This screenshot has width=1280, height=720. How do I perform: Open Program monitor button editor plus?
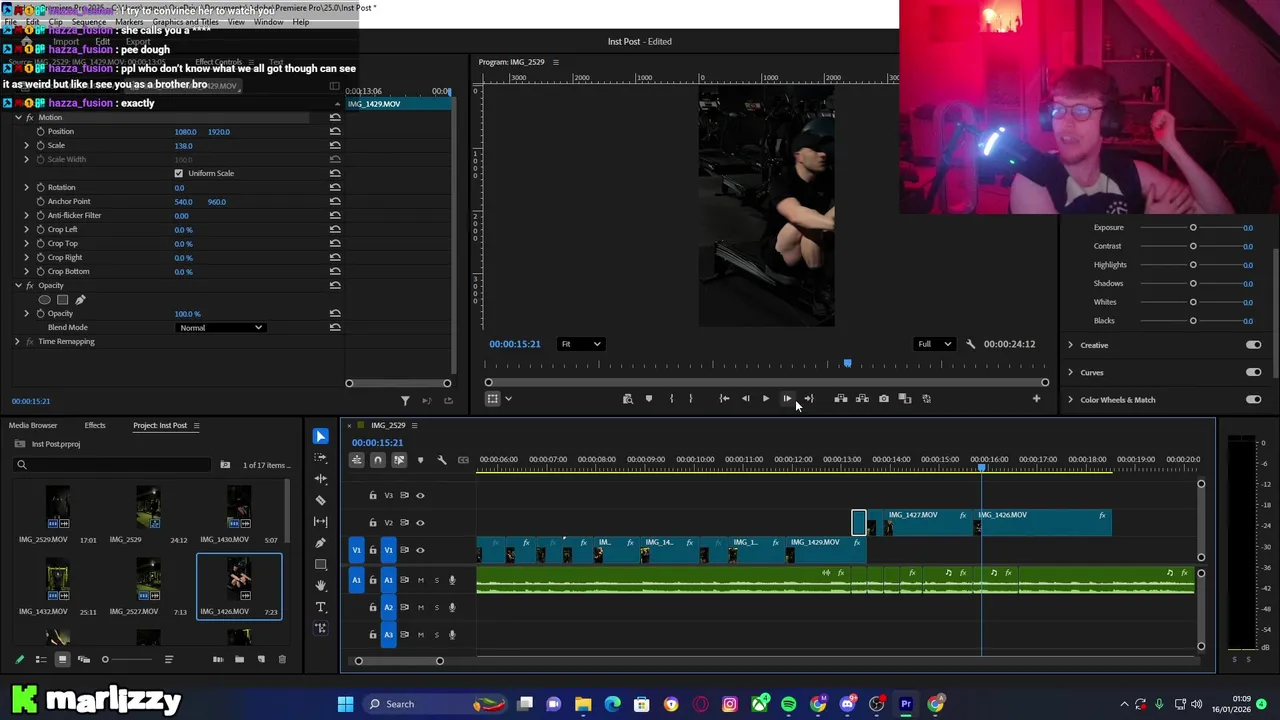click(1036, 399)
